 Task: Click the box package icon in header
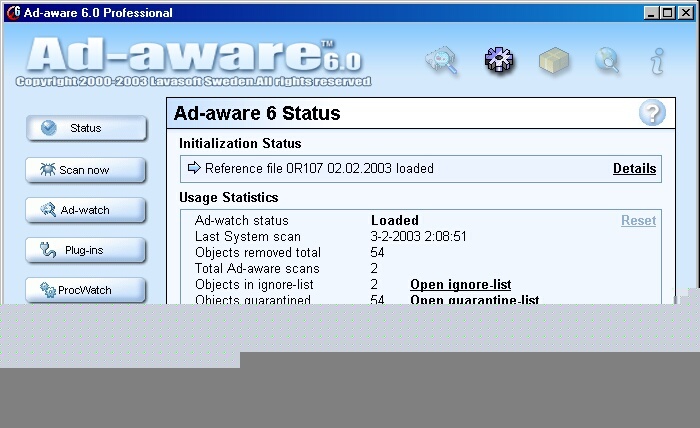pyautogui.click(x=554, y=60)
